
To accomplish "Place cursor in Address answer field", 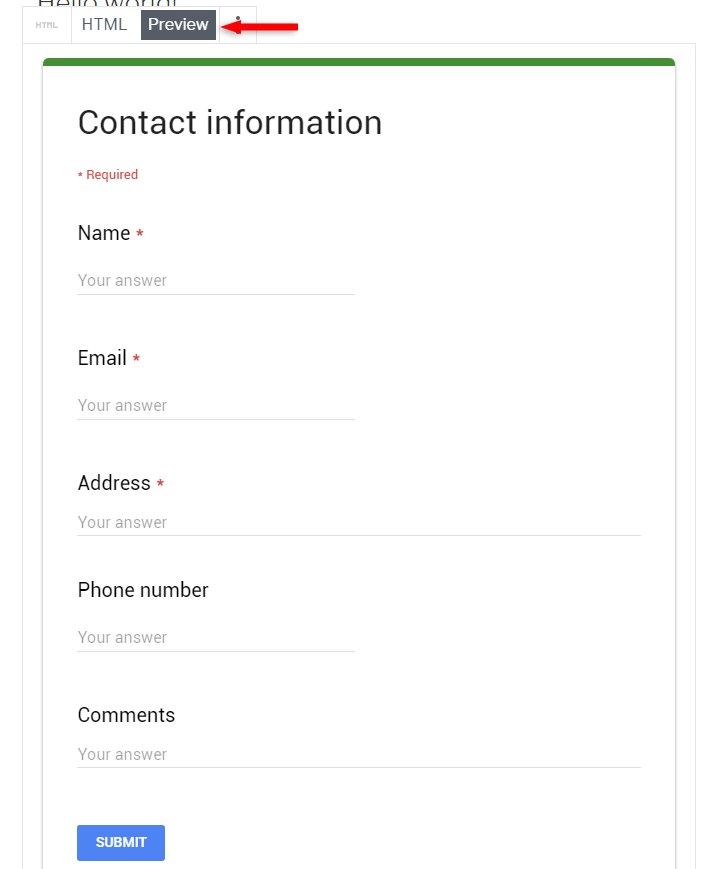I will pos(359,522).
